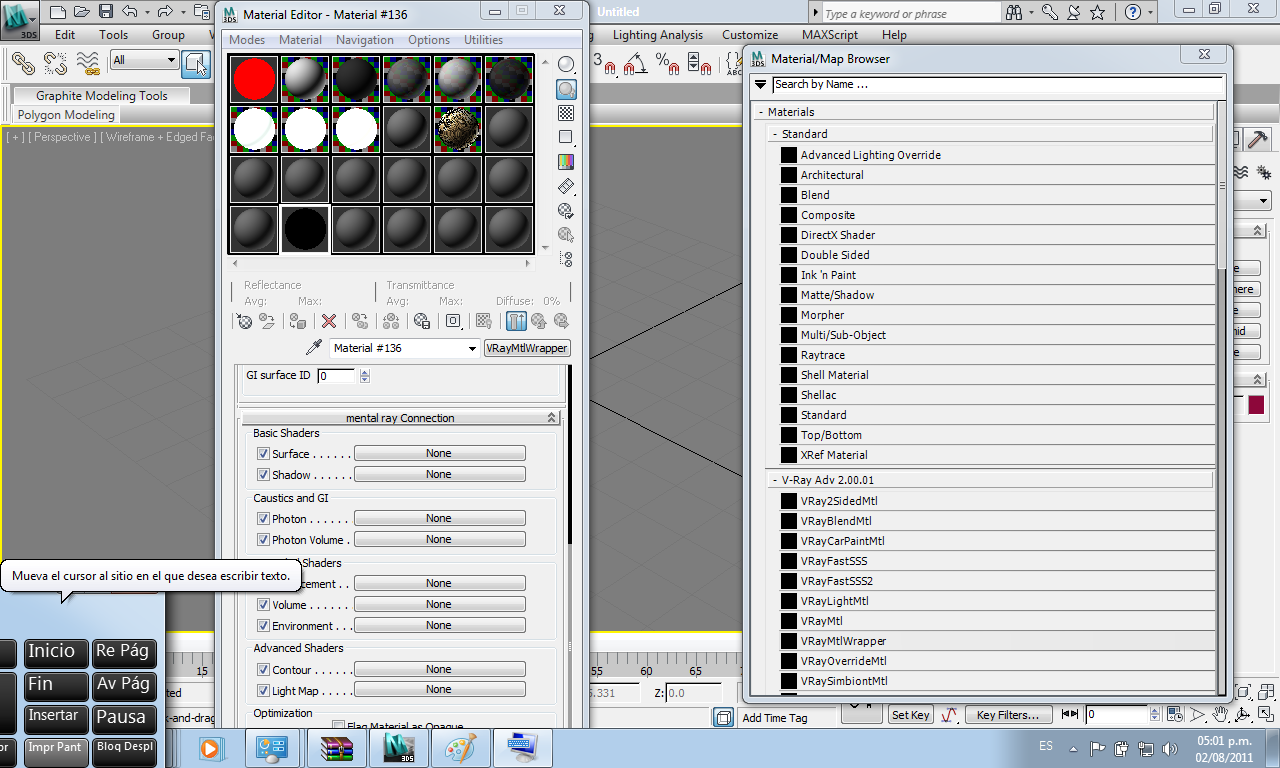Pick material with the eyedropper icon
Image resolution: width=1280 pixels, height=768 pixels.
click(314, 348)
